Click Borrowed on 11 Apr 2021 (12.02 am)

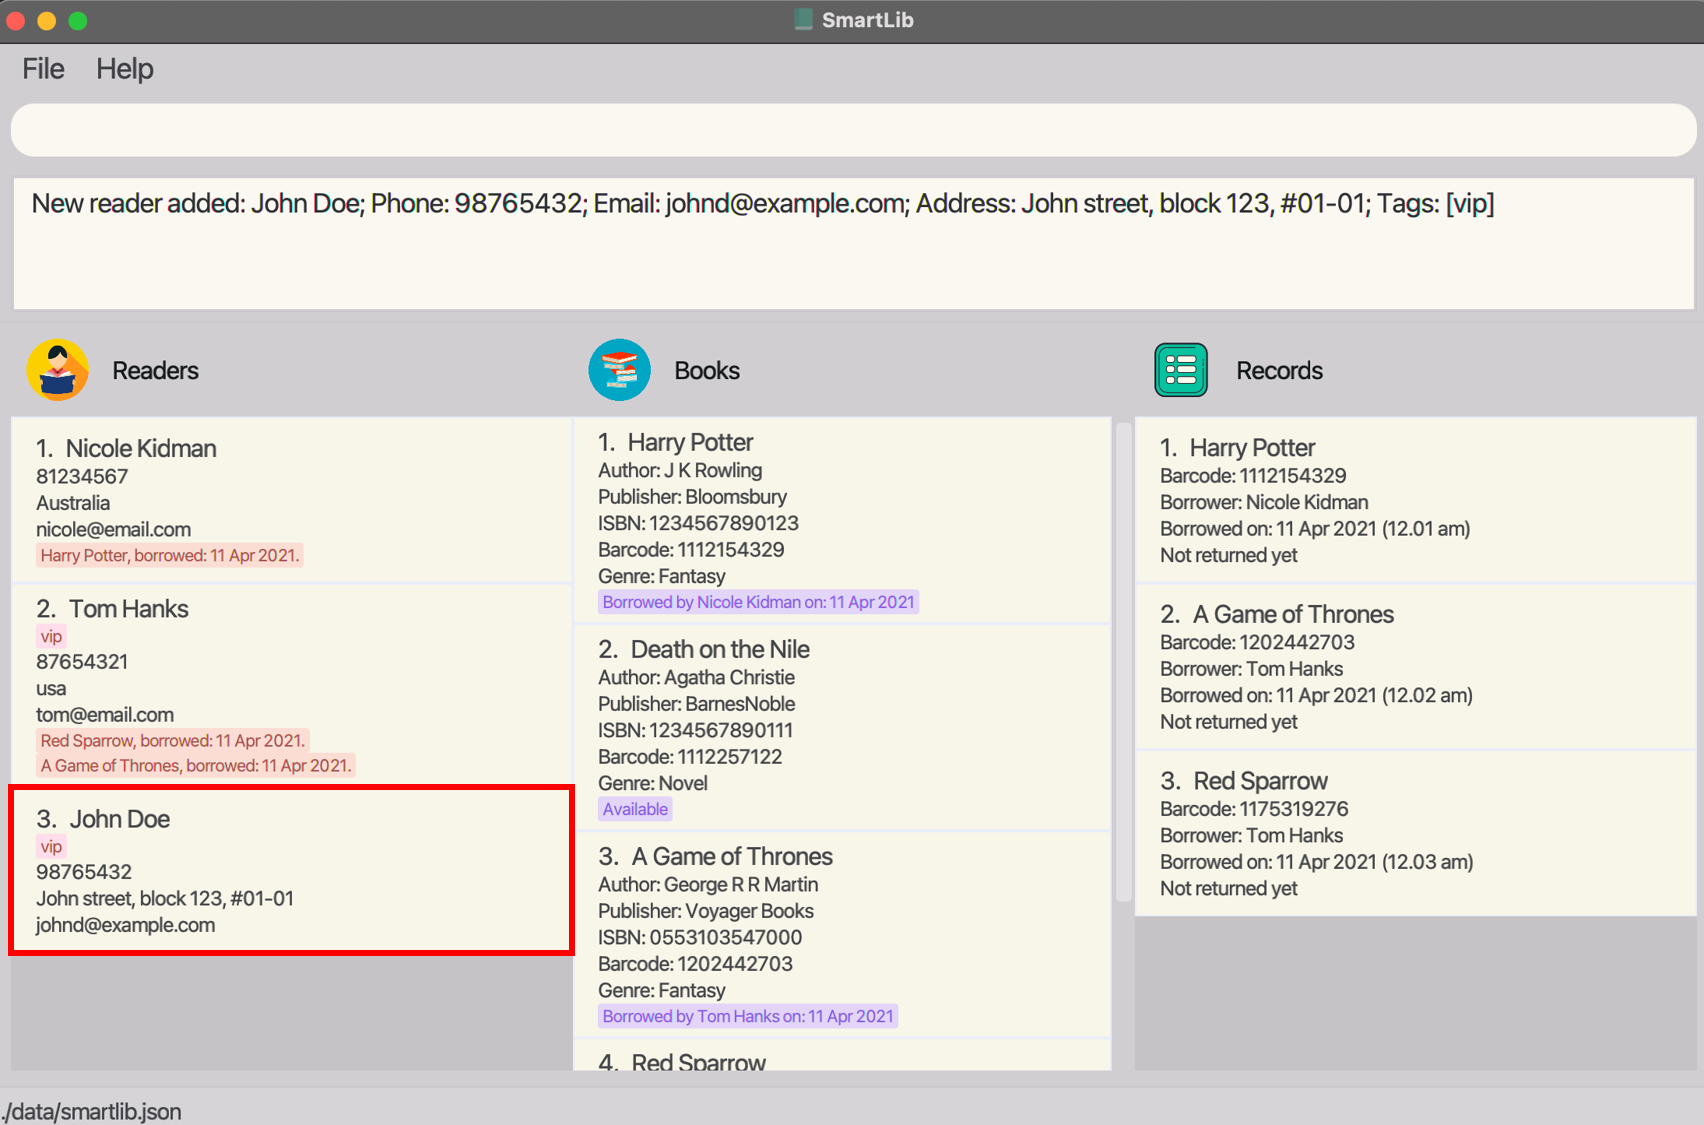pos(1316,695)
